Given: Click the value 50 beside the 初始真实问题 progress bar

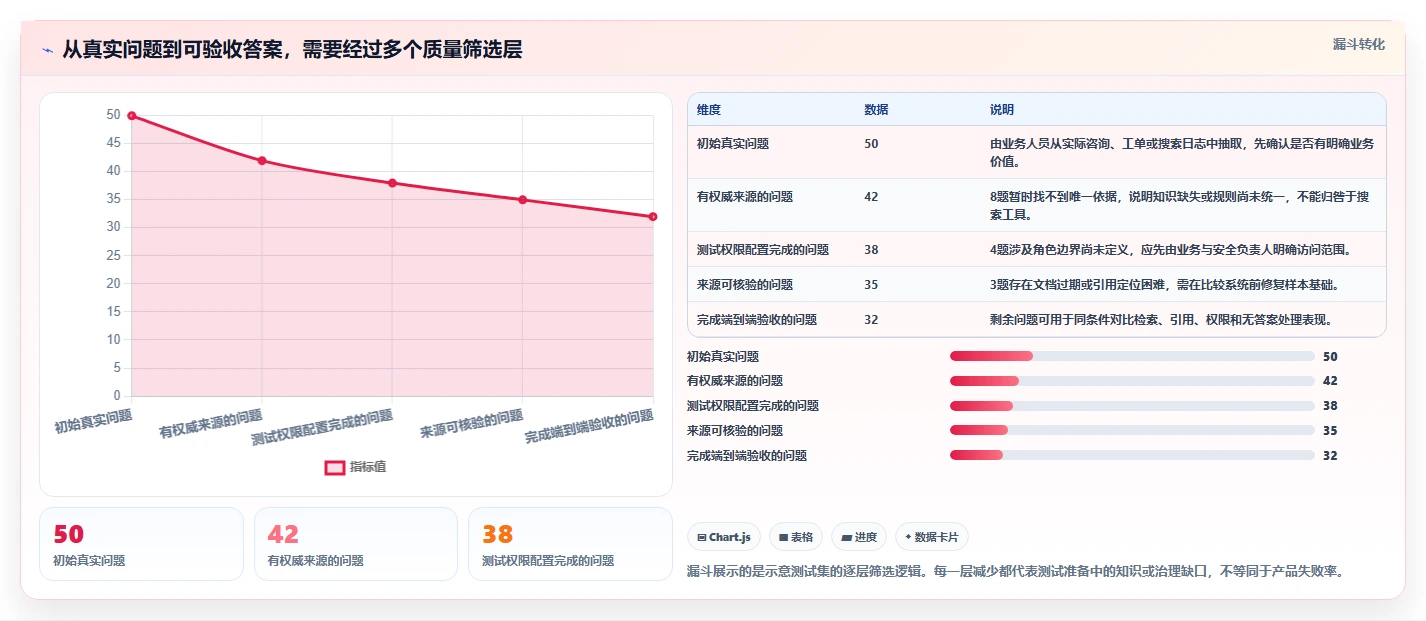Looking at the screenshot, I should click(1330, 356).
